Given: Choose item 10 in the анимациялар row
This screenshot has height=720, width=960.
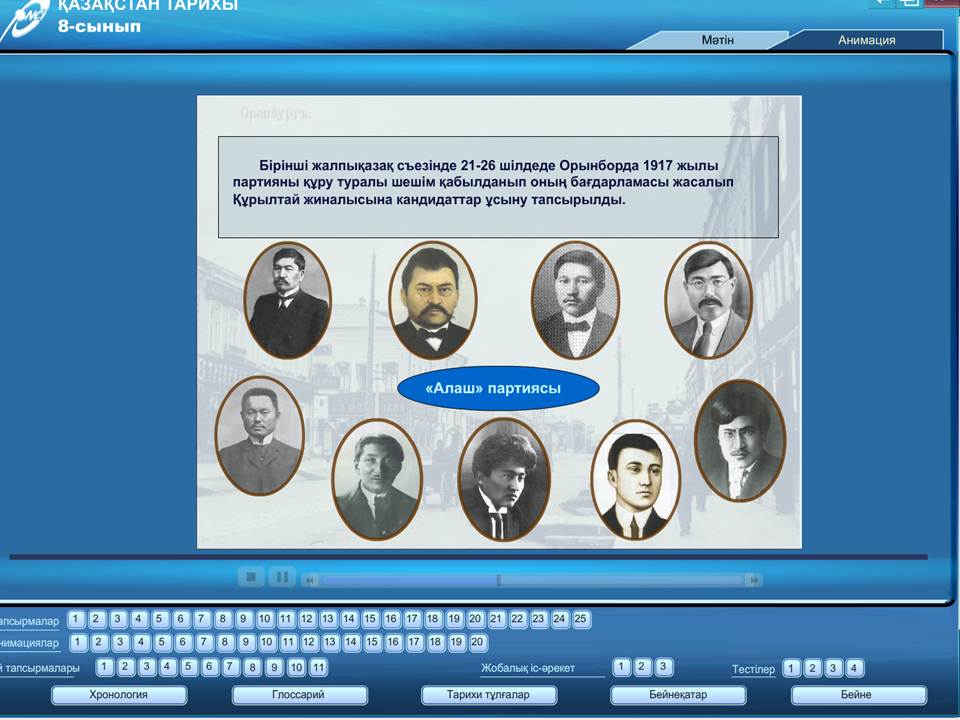Looking at the screenshot, I should click(267, 642).
